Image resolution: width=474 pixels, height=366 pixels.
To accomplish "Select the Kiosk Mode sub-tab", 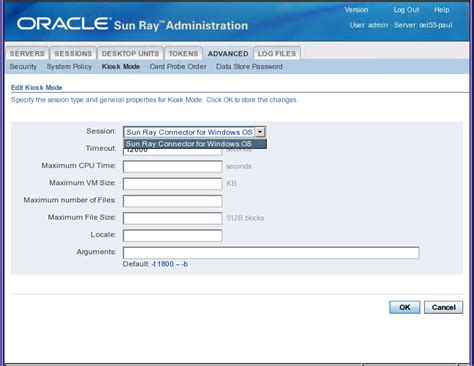I will point(121,67).
